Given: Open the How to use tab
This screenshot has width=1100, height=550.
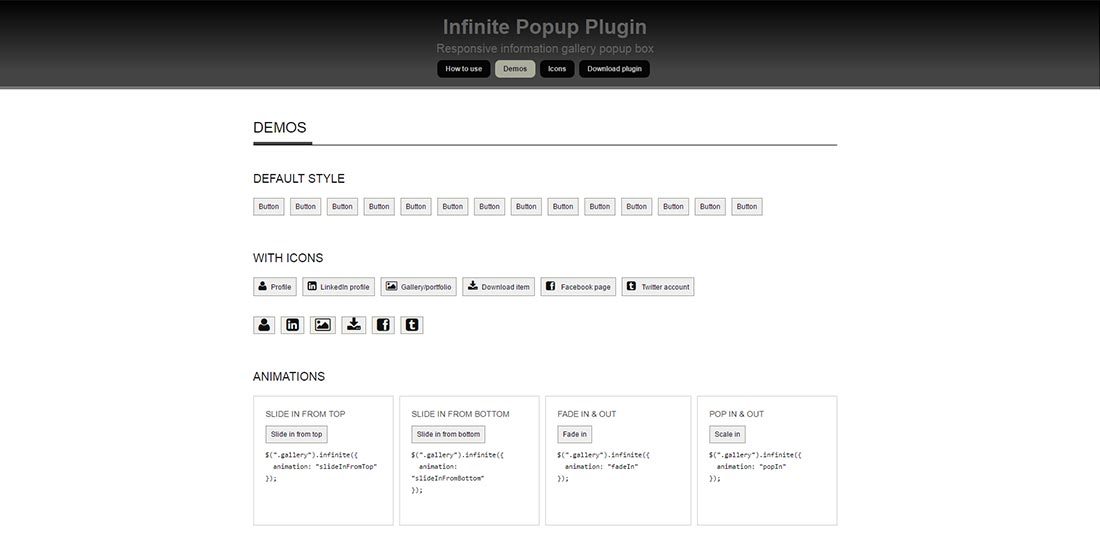Looking at the screenshot, I should tap(464, 69).
